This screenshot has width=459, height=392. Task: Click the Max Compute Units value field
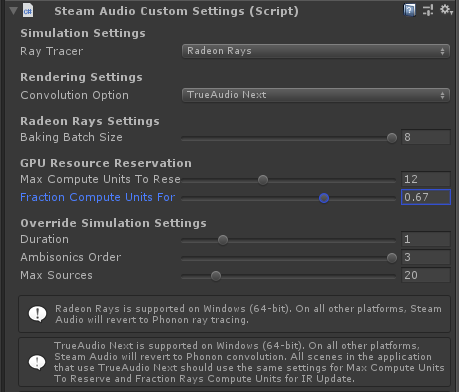tap(426, 179)
